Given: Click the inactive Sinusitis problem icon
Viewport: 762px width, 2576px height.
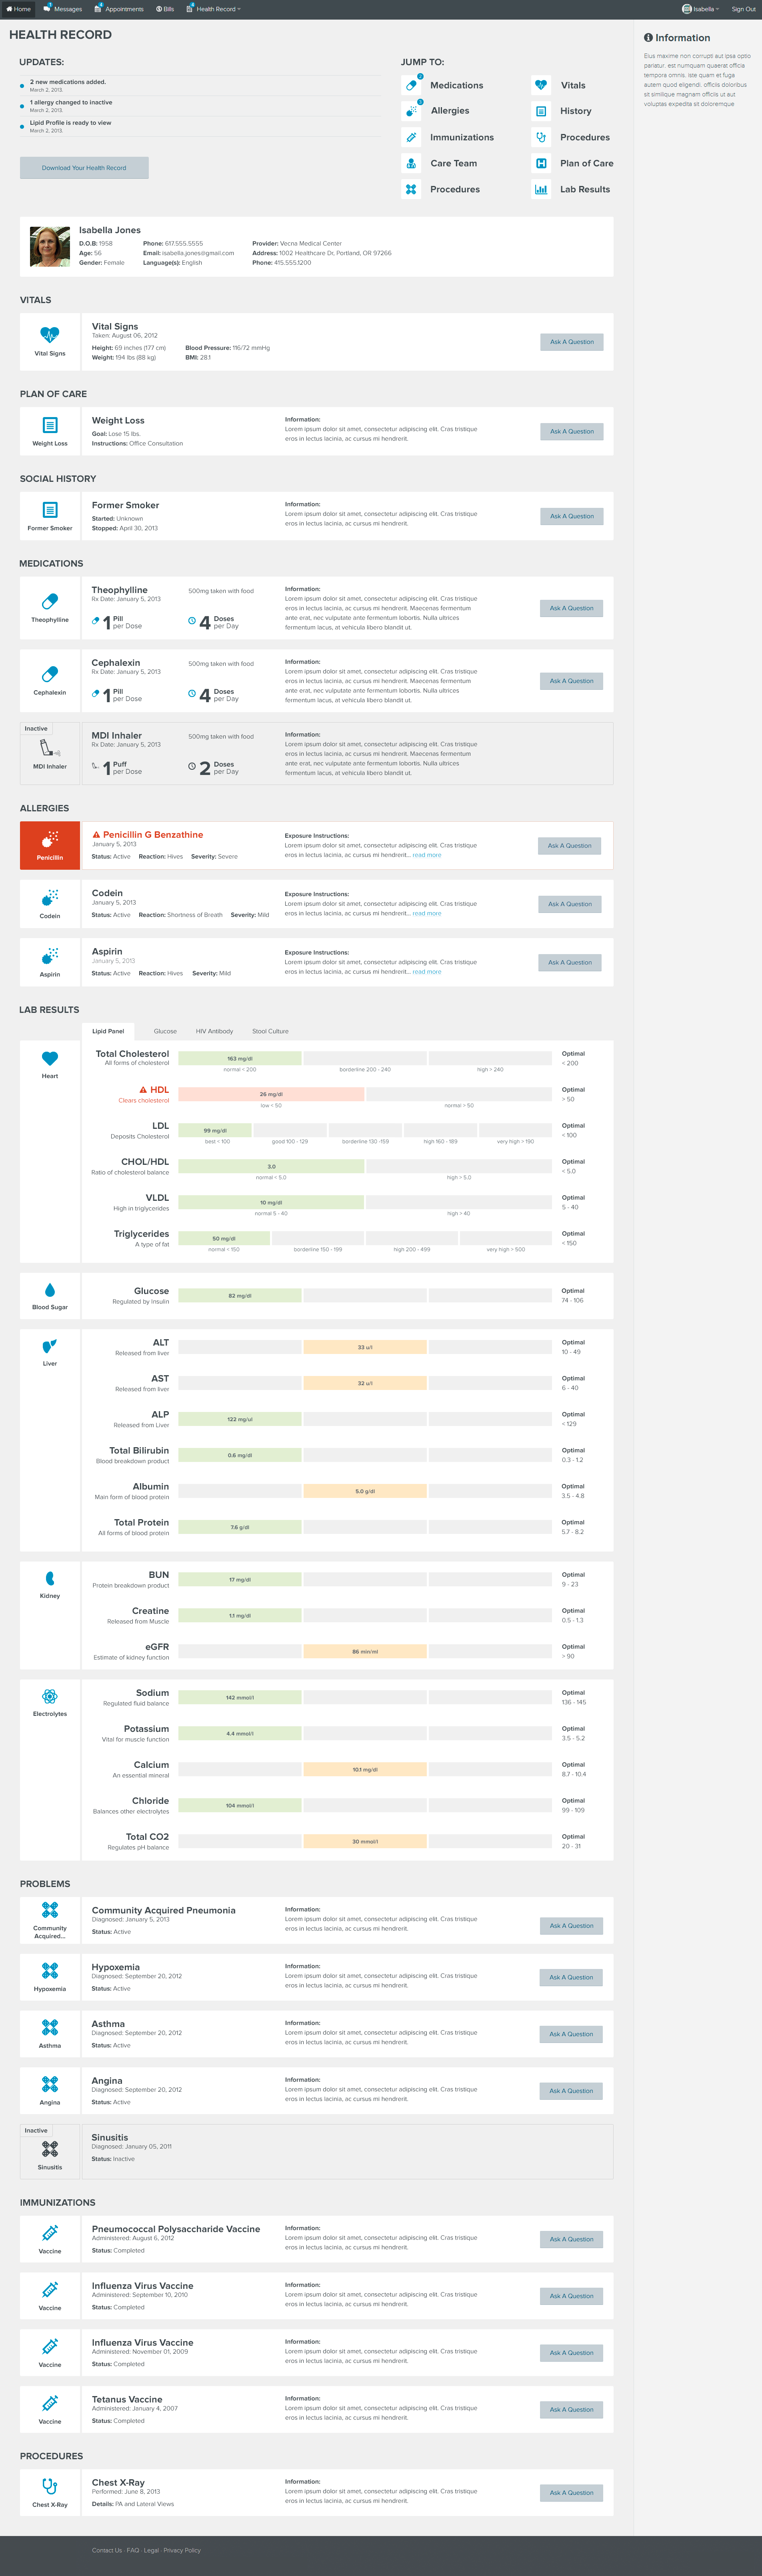Looking at the screenshot, I should click(50, 2149).
